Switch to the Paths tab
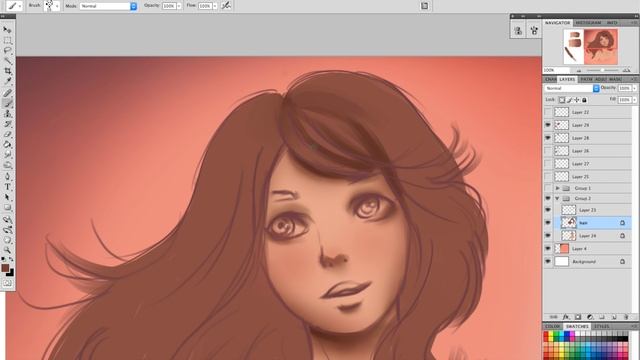640x360 pixels. pos(586,79)
